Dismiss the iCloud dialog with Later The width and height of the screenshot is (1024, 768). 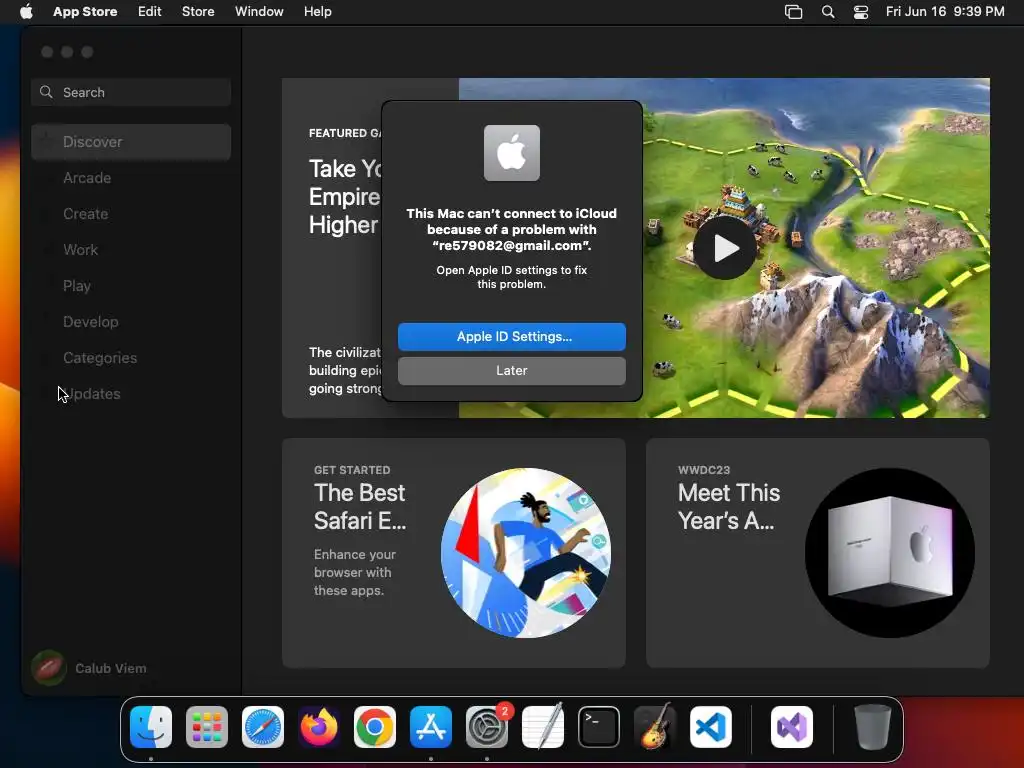[511, 370]
